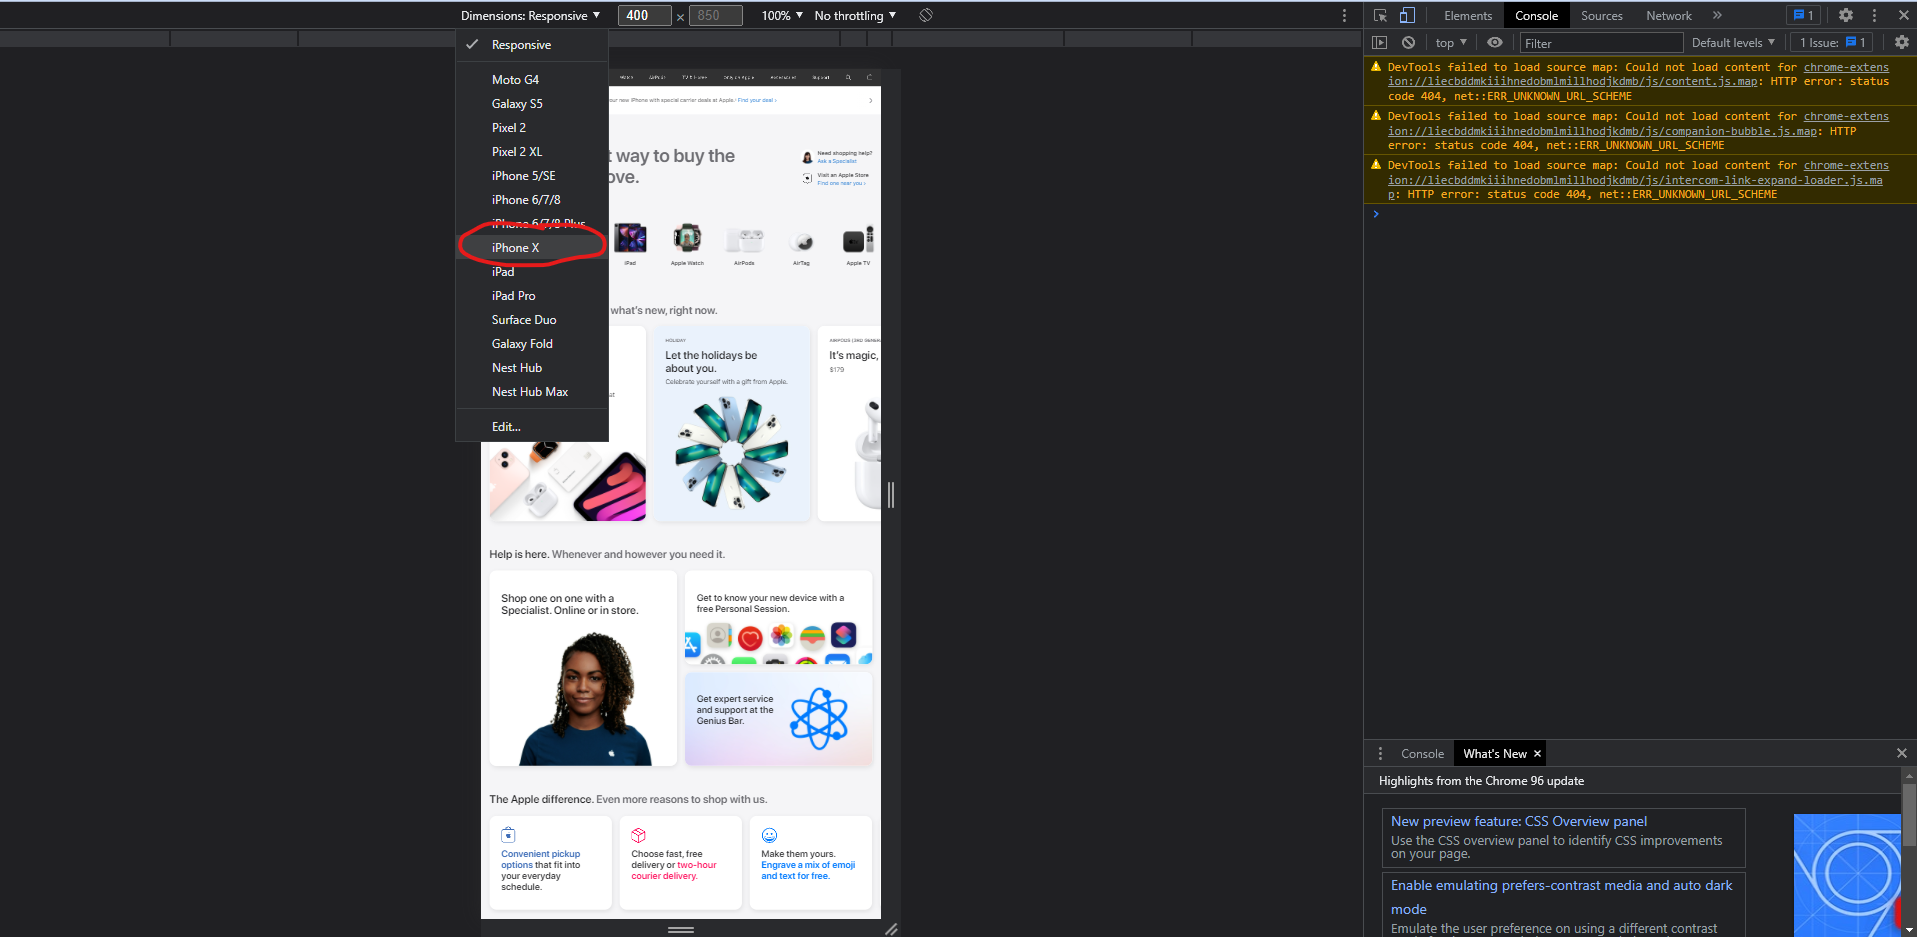This screenshot has width=1917, height=937.
Task: Open the intercom-link-expand-loader.js.map link
Action: tap(1635, 180)
